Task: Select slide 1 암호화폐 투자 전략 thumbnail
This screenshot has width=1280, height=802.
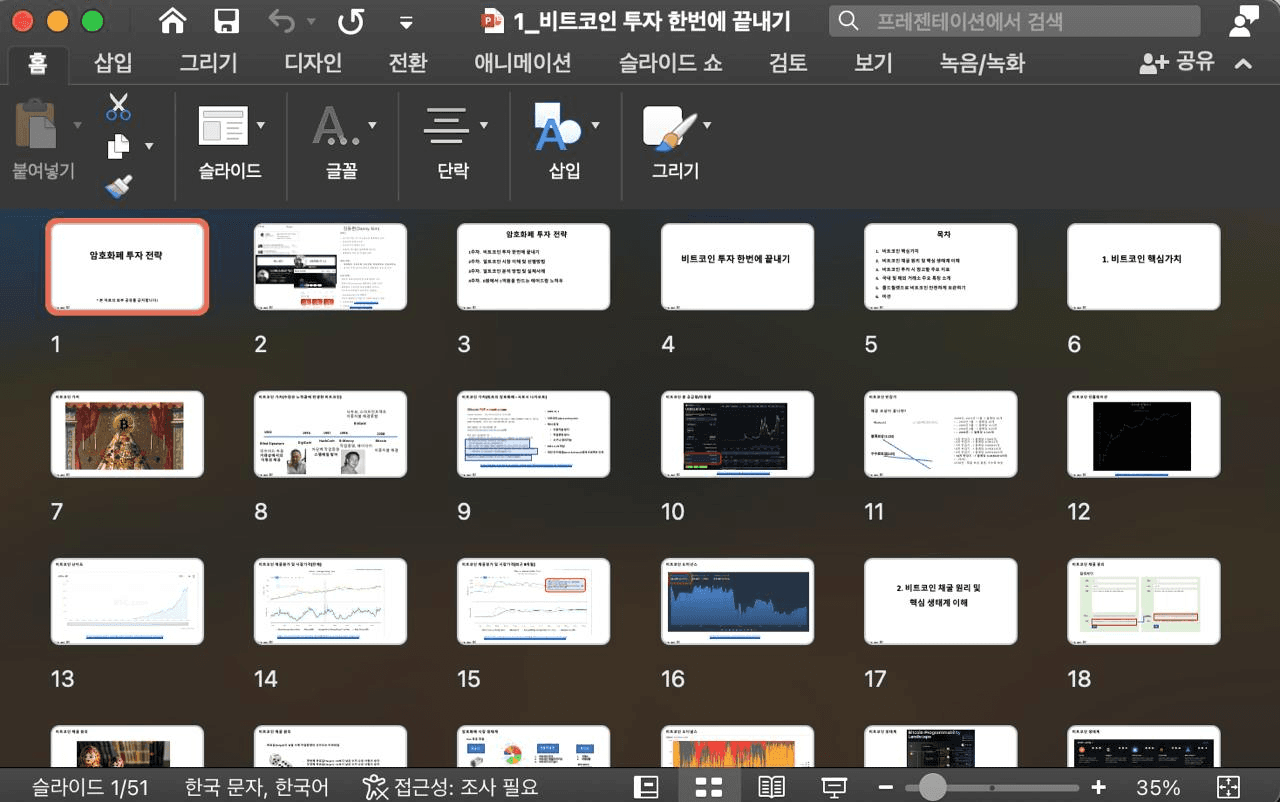Action: (x=127, y=266)
